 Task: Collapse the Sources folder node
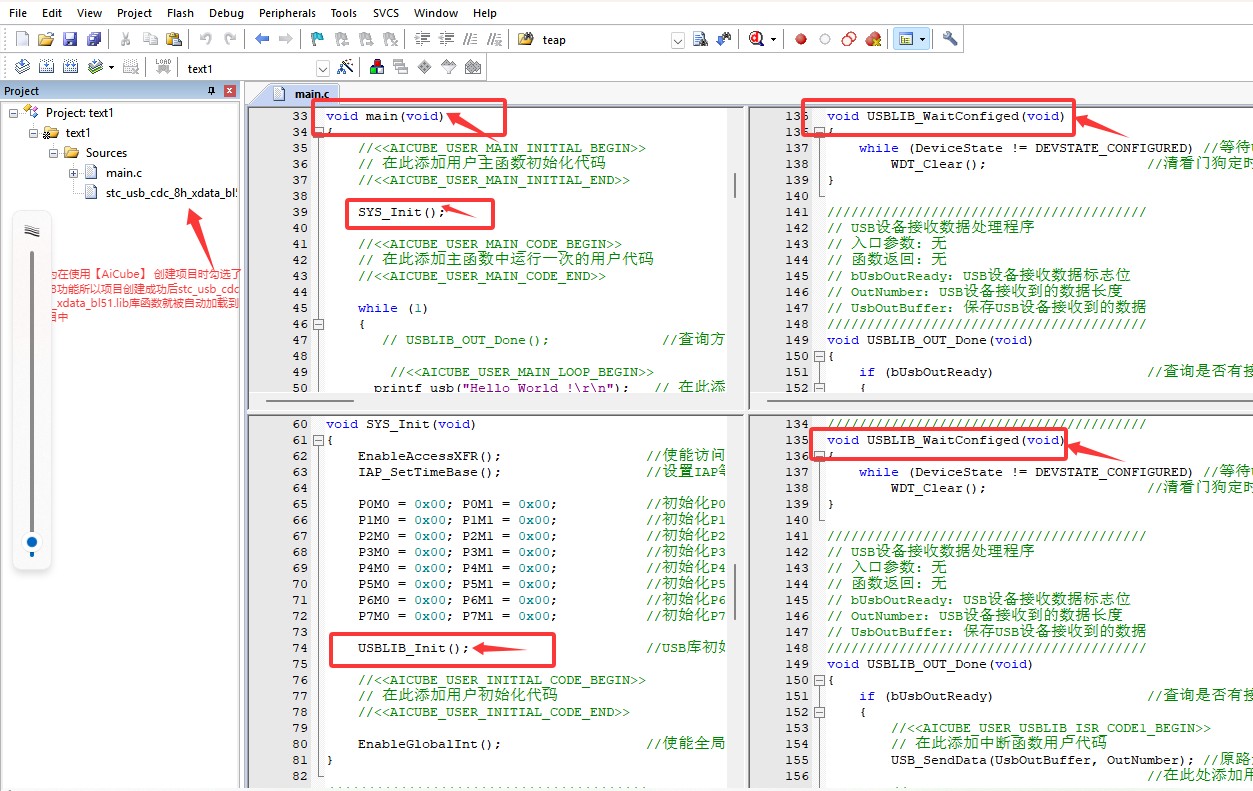pyautogui.click(x=54, y=153)
